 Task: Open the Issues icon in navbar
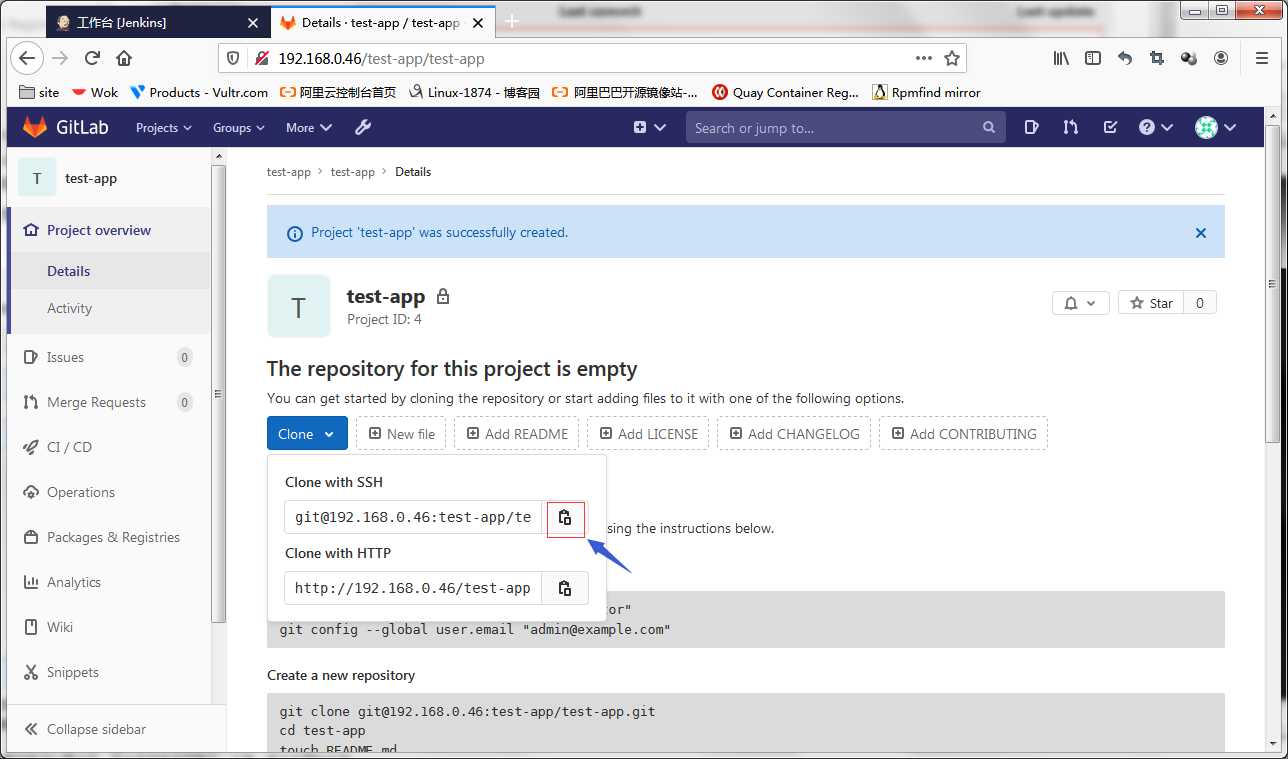pyautogui.click(x=1032, y=127)
